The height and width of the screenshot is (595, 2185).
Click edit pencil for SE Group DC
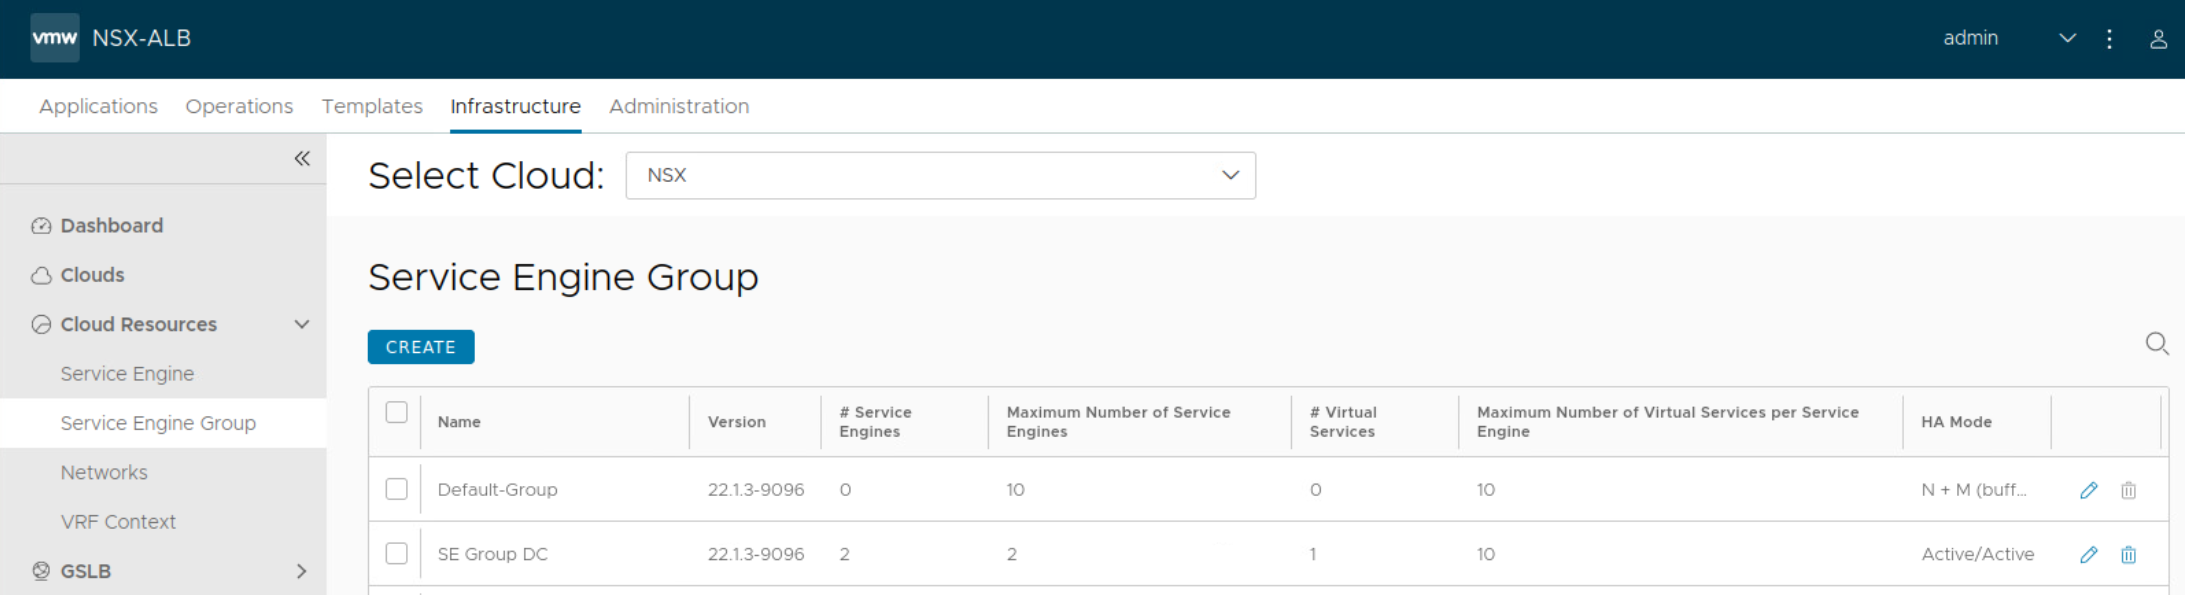click(x=2088, y=555)
